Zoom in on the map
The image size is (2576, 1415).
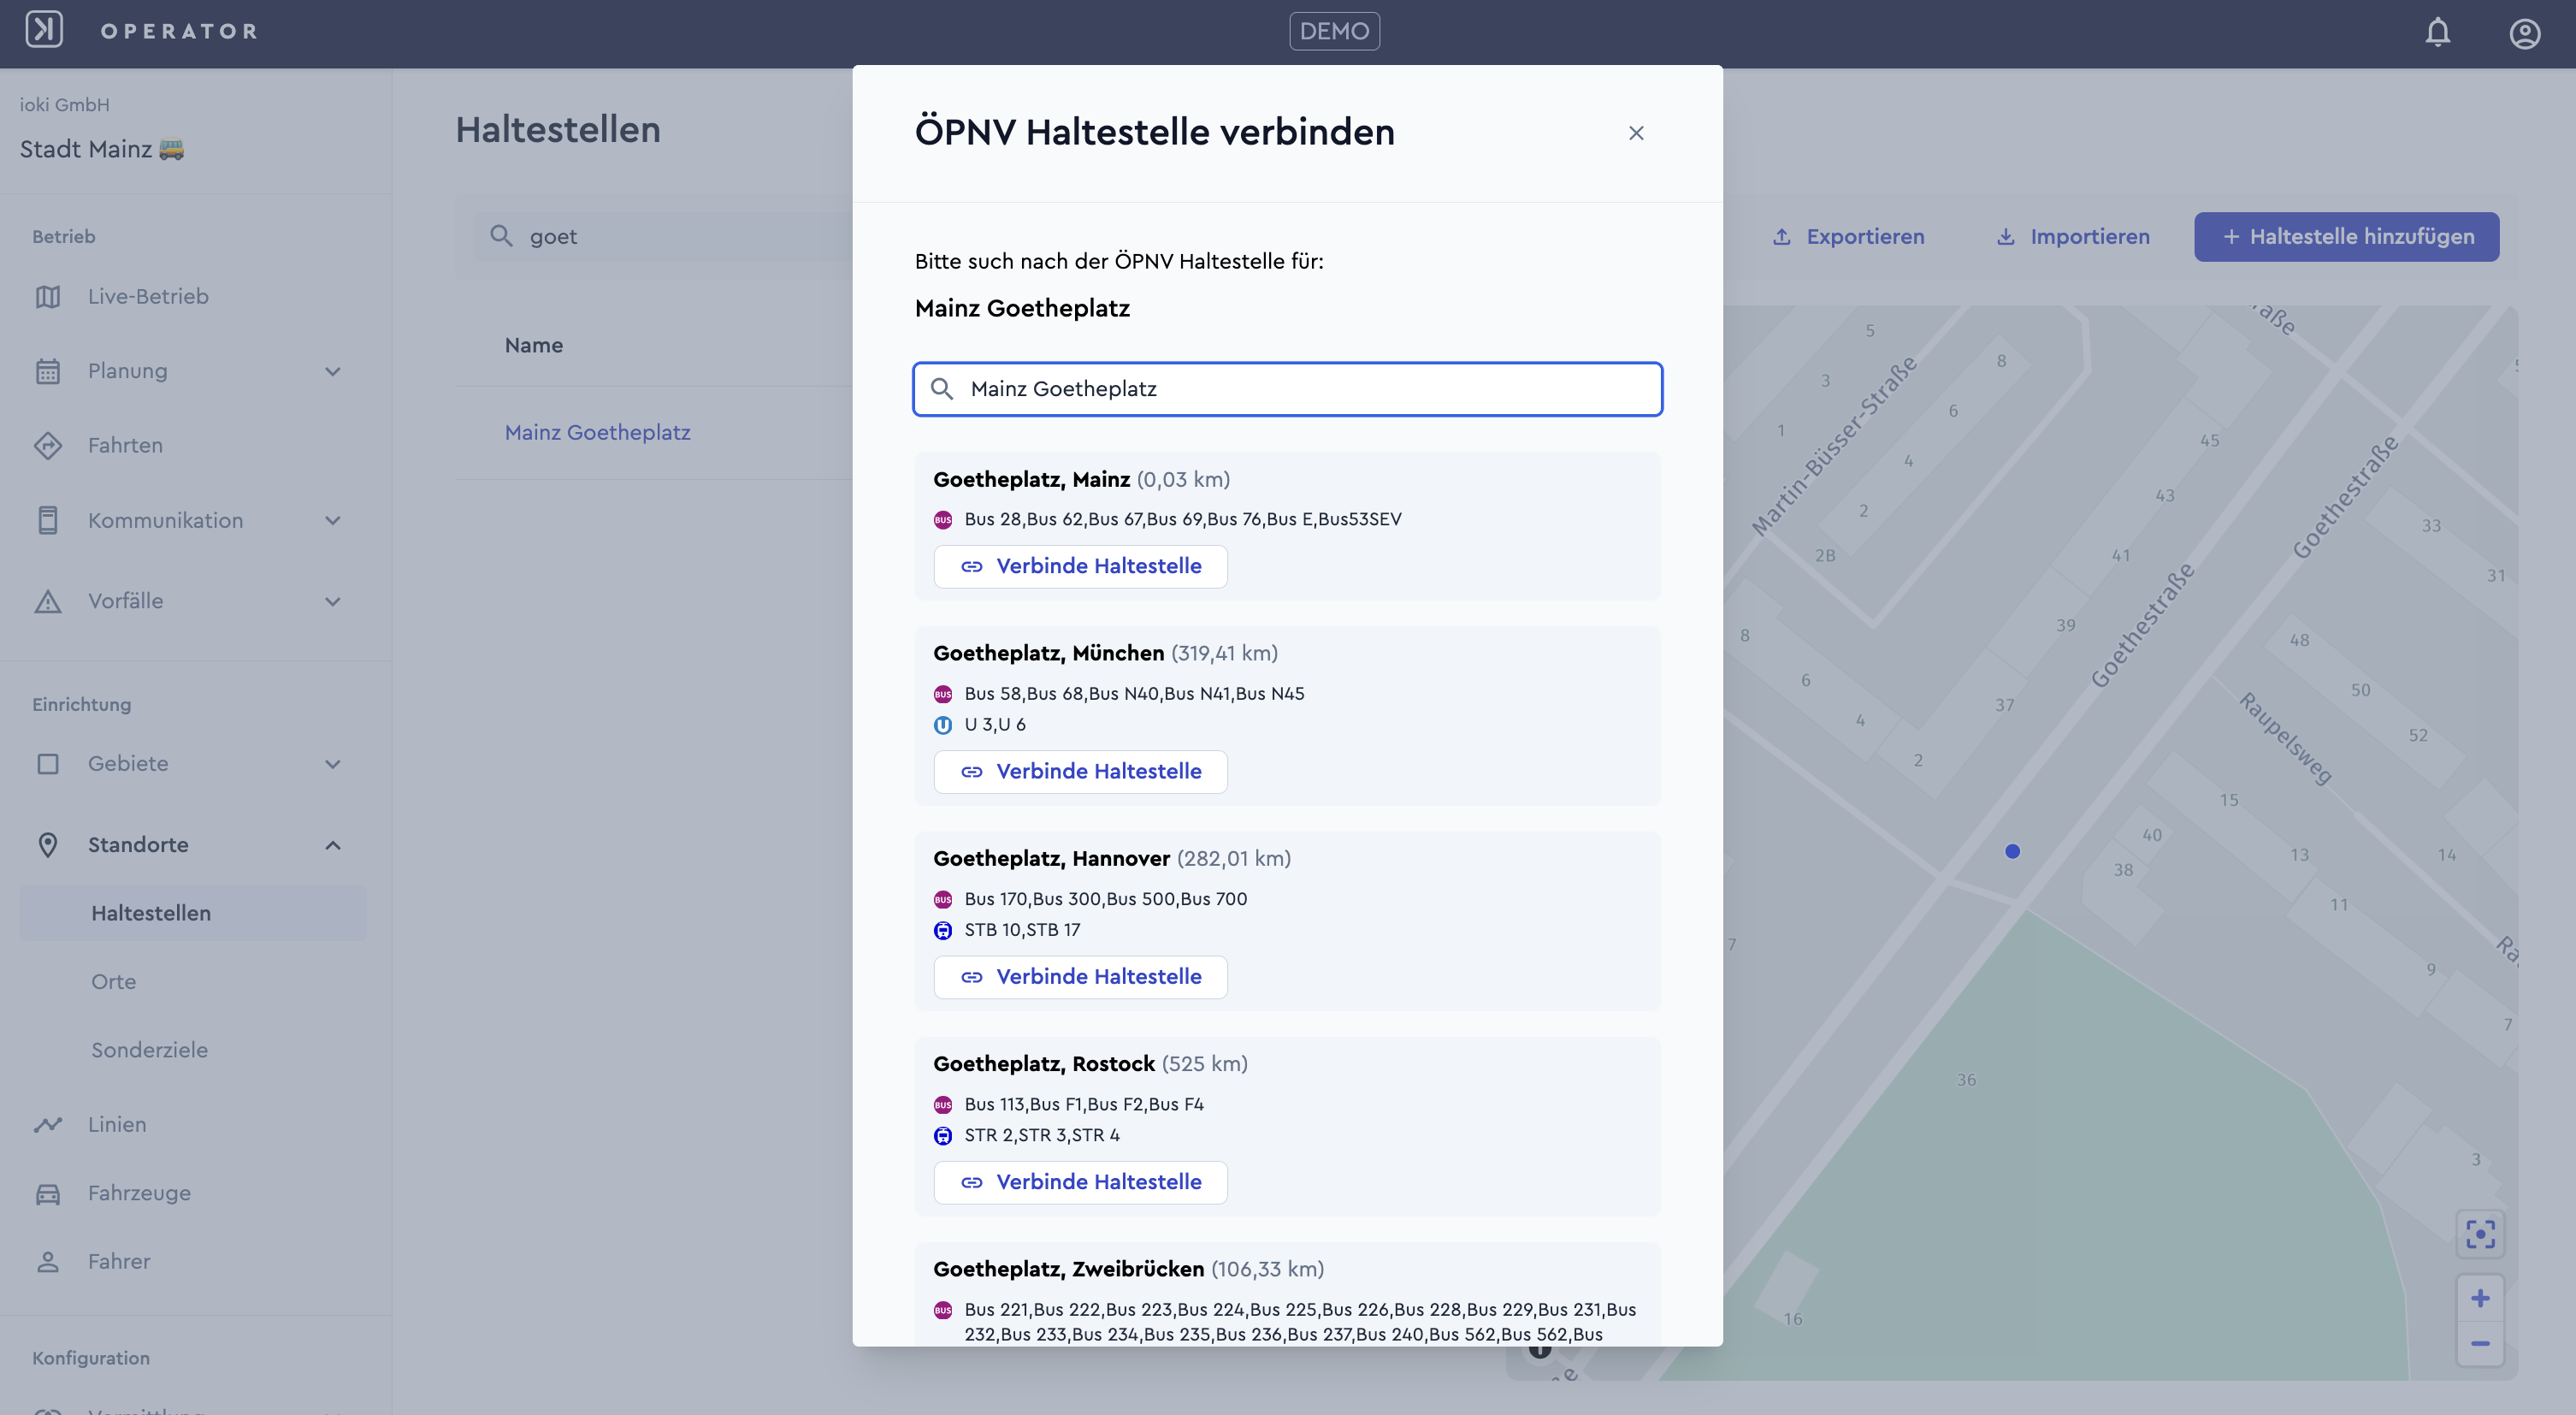(2480, 1298)
